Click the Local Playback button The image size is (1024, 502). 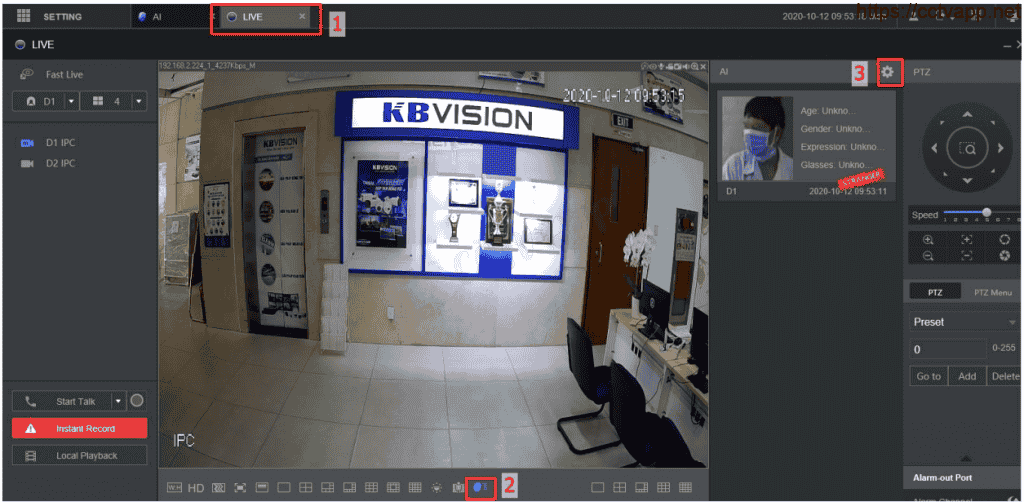tap(79, 455)
